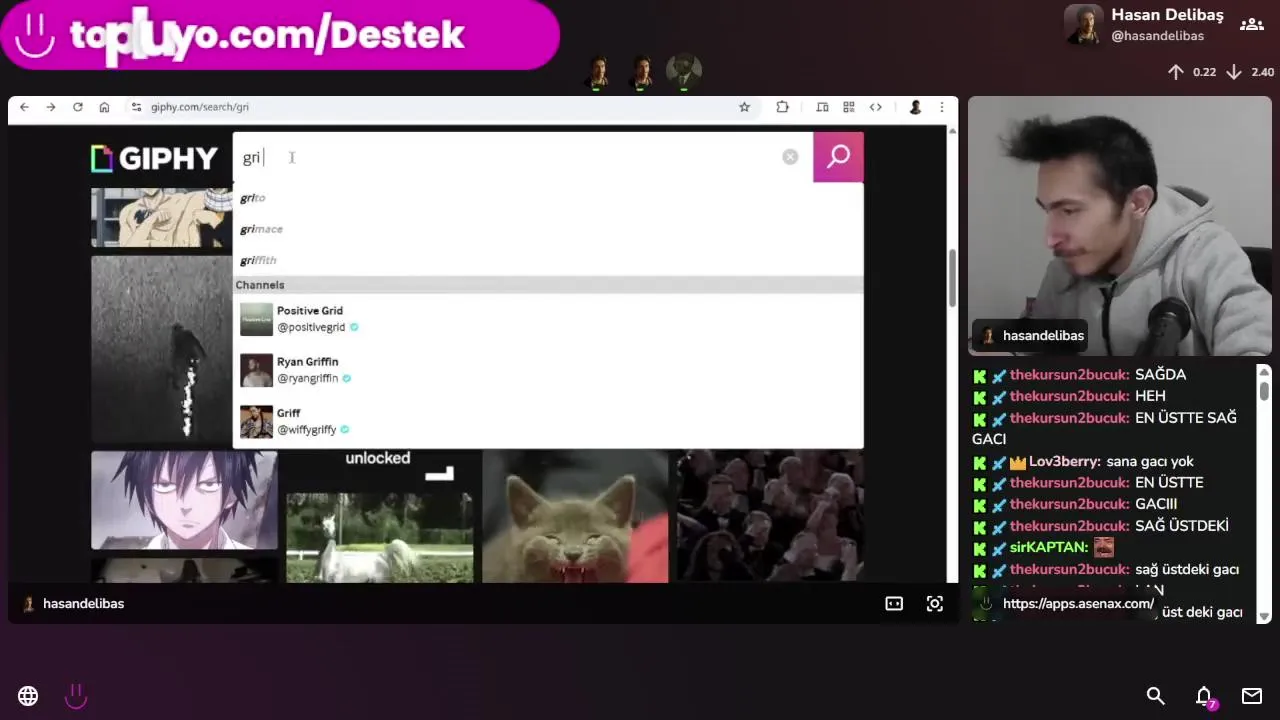Viewport: 1280px width, 720px height.
Task: Choose the 'grito' search suggestion
Action: click(x=253, y=198)
